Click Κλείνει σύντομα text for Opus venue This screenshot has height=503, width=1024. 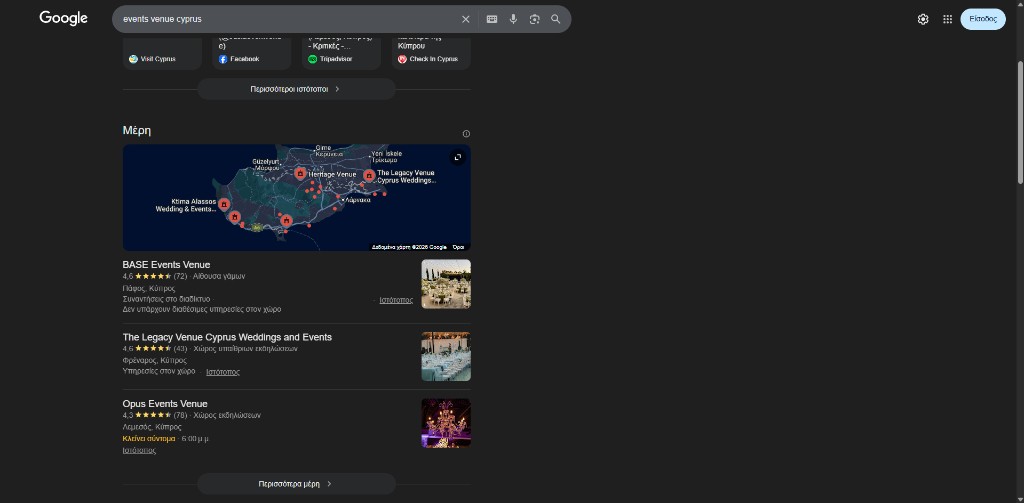149,438
